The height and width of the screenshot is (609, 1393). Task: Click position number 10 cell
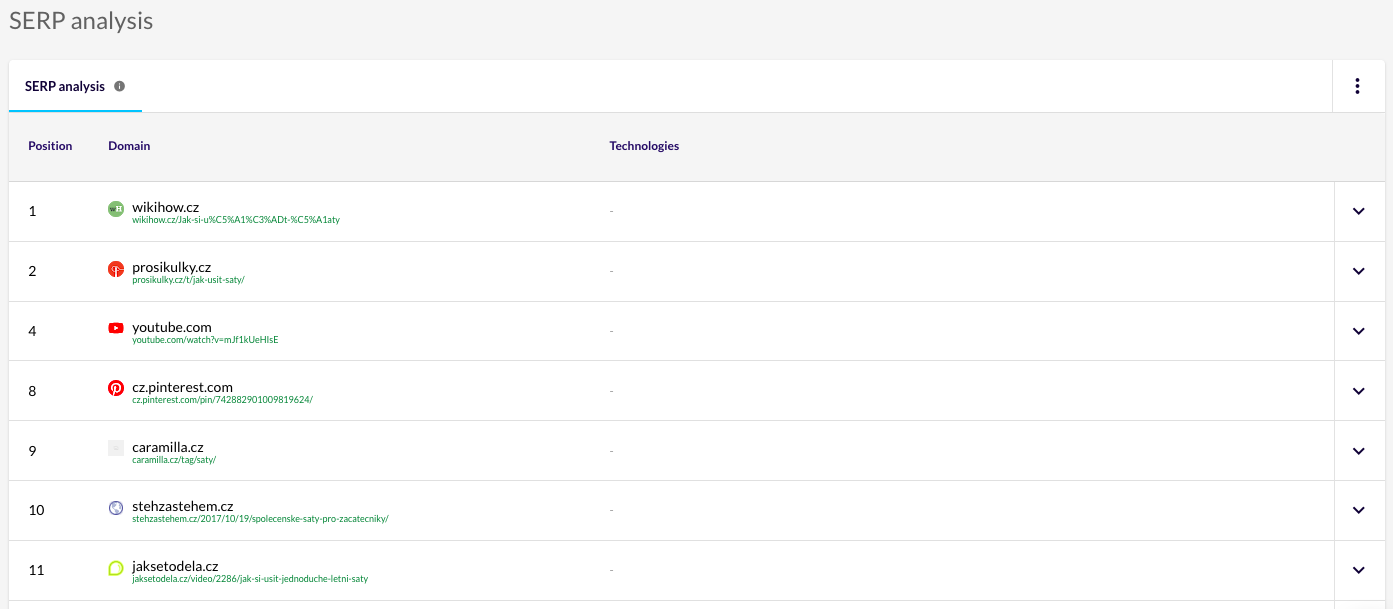point(36,510)
